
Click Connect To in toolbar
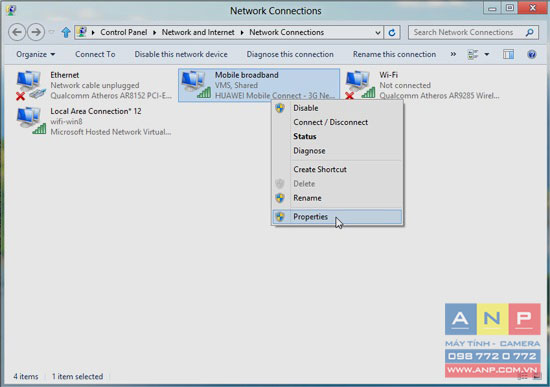tap(95, 54)
